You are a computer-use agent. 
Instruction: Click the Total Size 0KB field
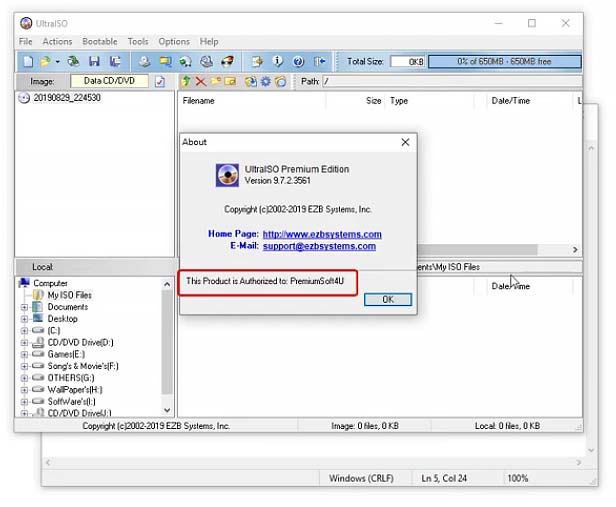coord(407,62)
